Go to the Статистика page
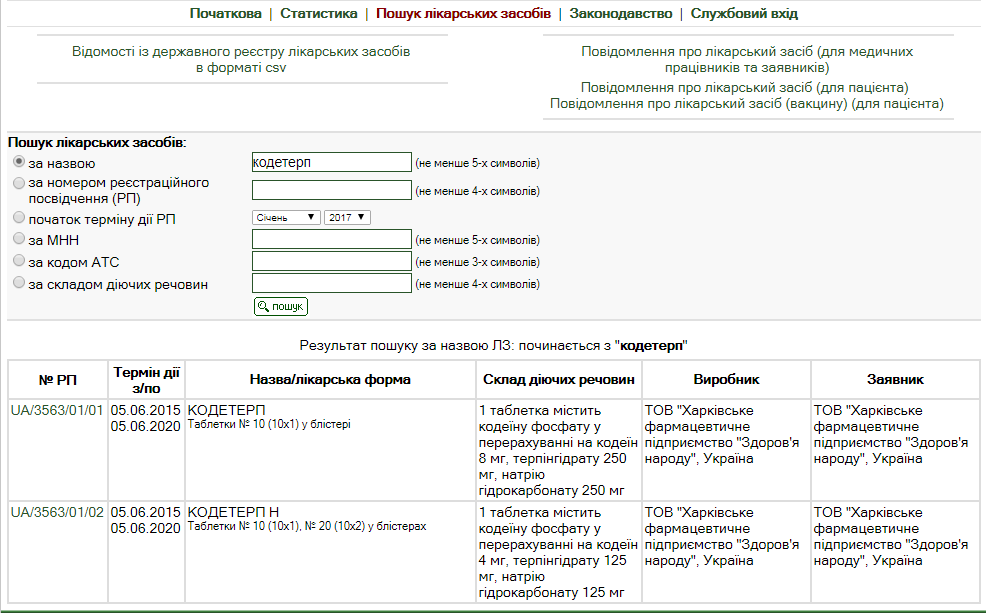Image resolution: width=986 pixels, height=613 pixels. tap(318, 14)
